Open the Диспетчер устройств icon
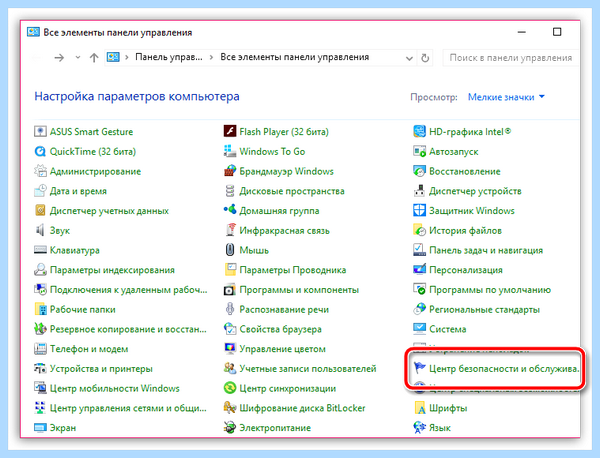 [x=419, y=191]
